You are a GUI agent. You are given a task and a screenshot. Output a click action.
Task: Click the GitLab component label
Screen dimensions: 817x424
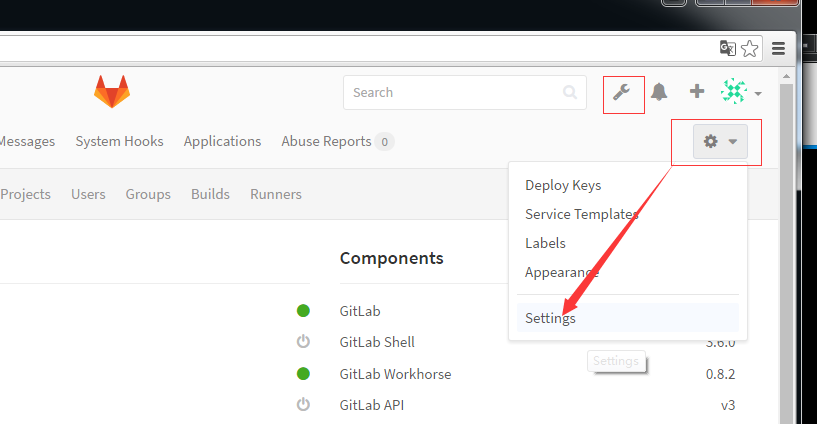click(x=360, y=311)
